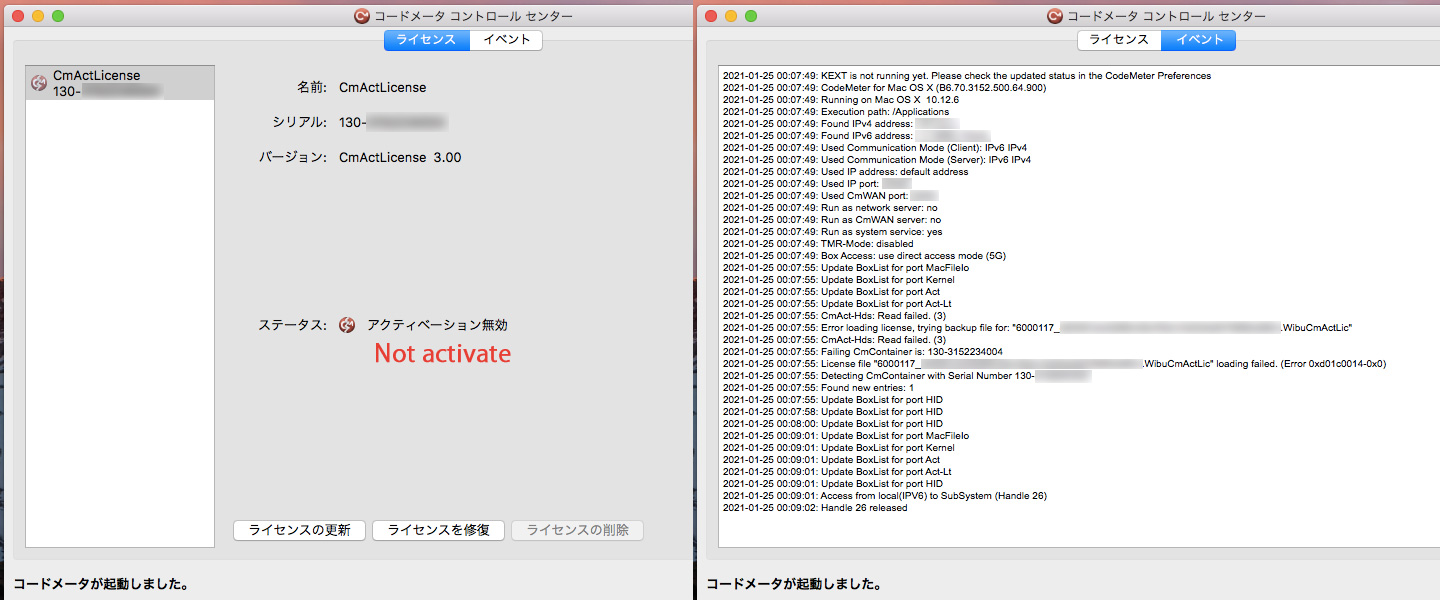1440x600 pixels.
Task: Click the 'Detecting CmContainer with Serial Number' log line
Action: coord(907,376)
